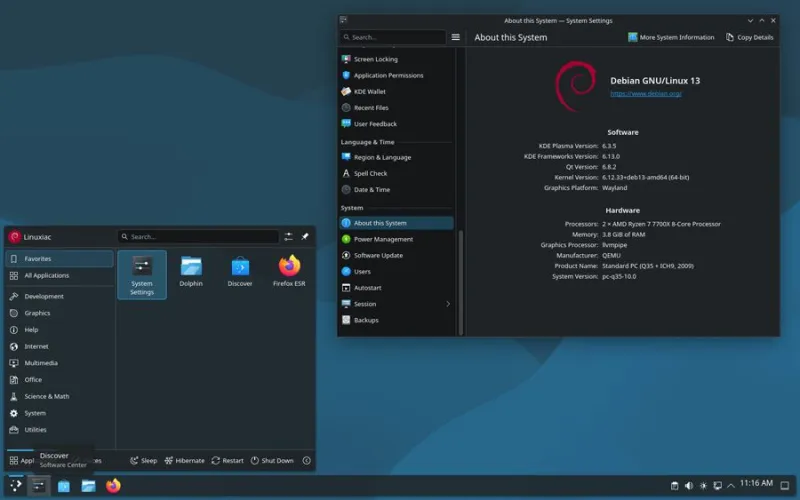The width and height of the screenshot is (800, 500).
Task: Launch Dolphin file manager from favorites
Action: click(191, 272)
